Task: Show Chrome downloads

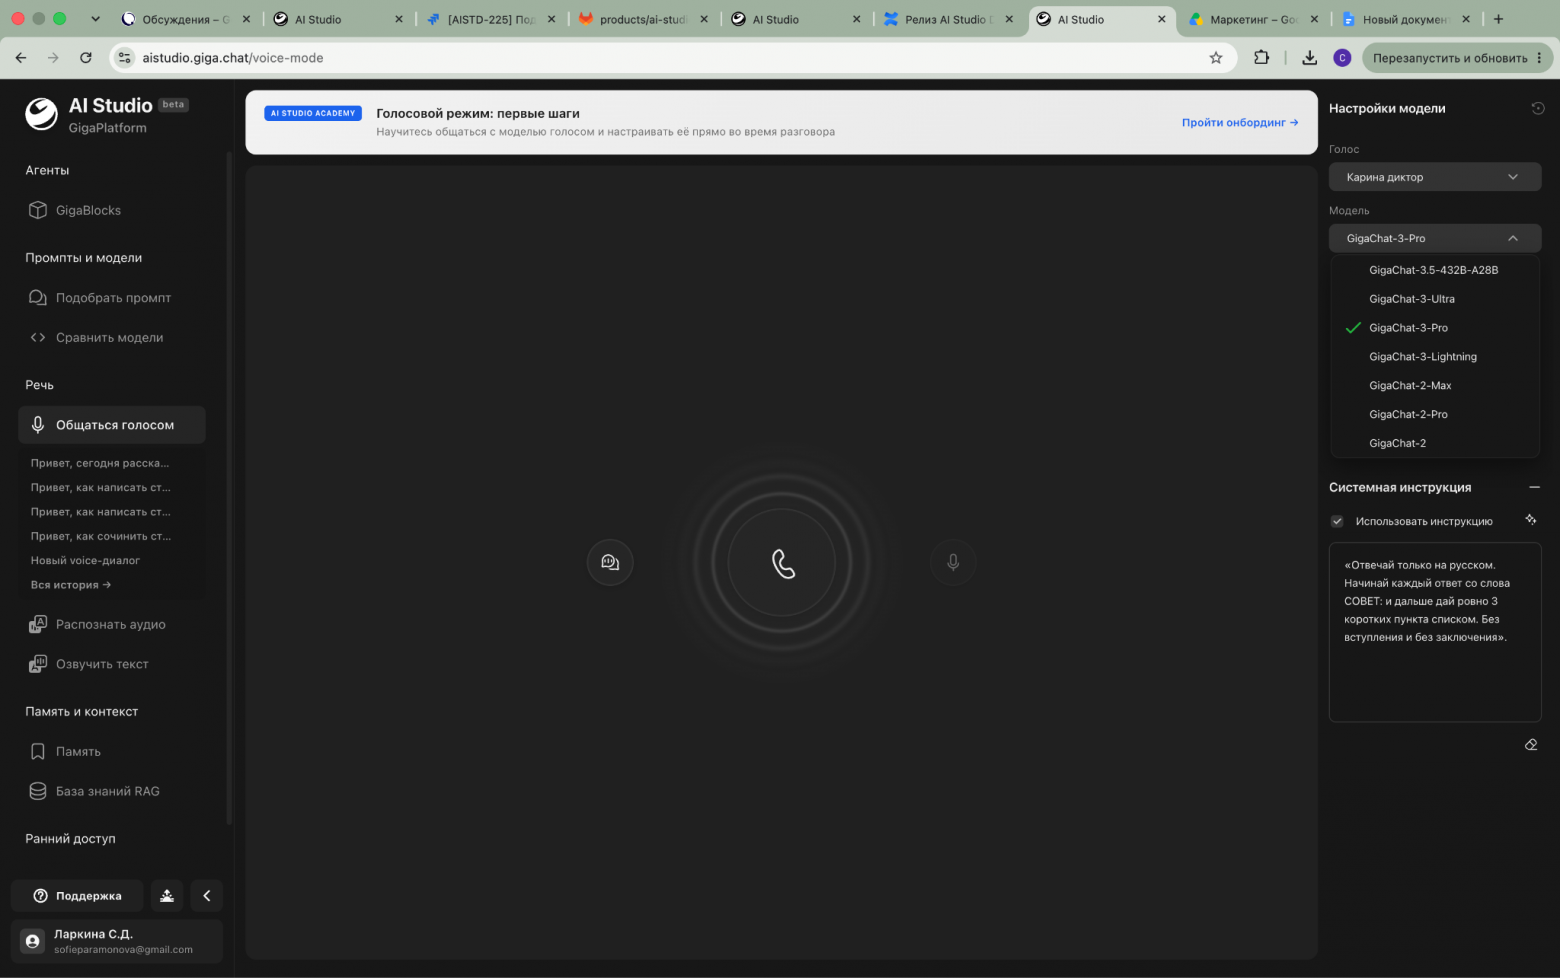Action: click(x=1309, y=58)
